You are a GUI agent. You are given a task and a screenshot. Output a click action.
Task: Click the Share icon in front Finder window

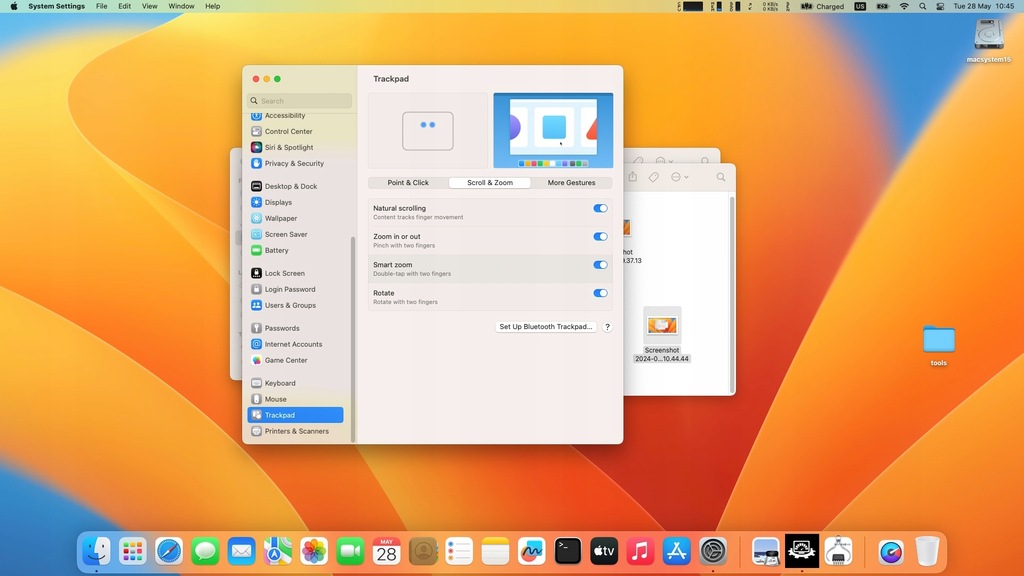point(632,177)
